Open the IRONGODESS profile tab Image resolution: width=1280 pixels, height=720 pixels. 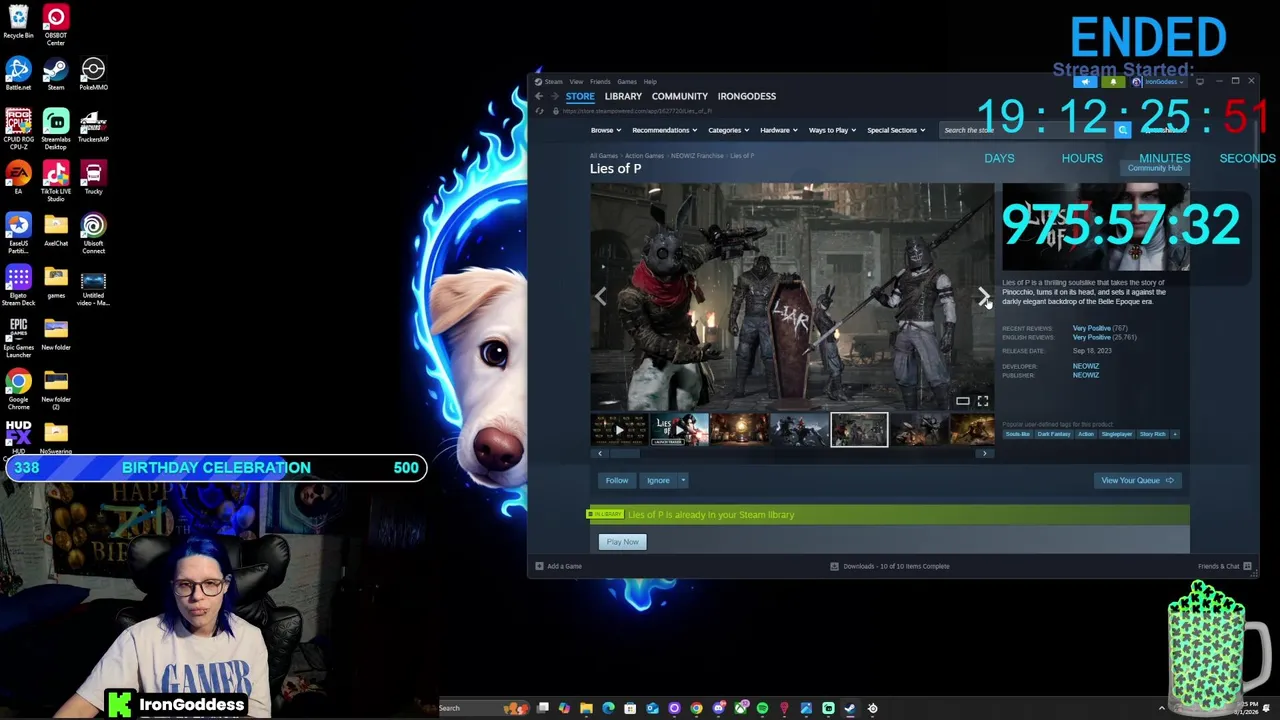tap(747, 96)
